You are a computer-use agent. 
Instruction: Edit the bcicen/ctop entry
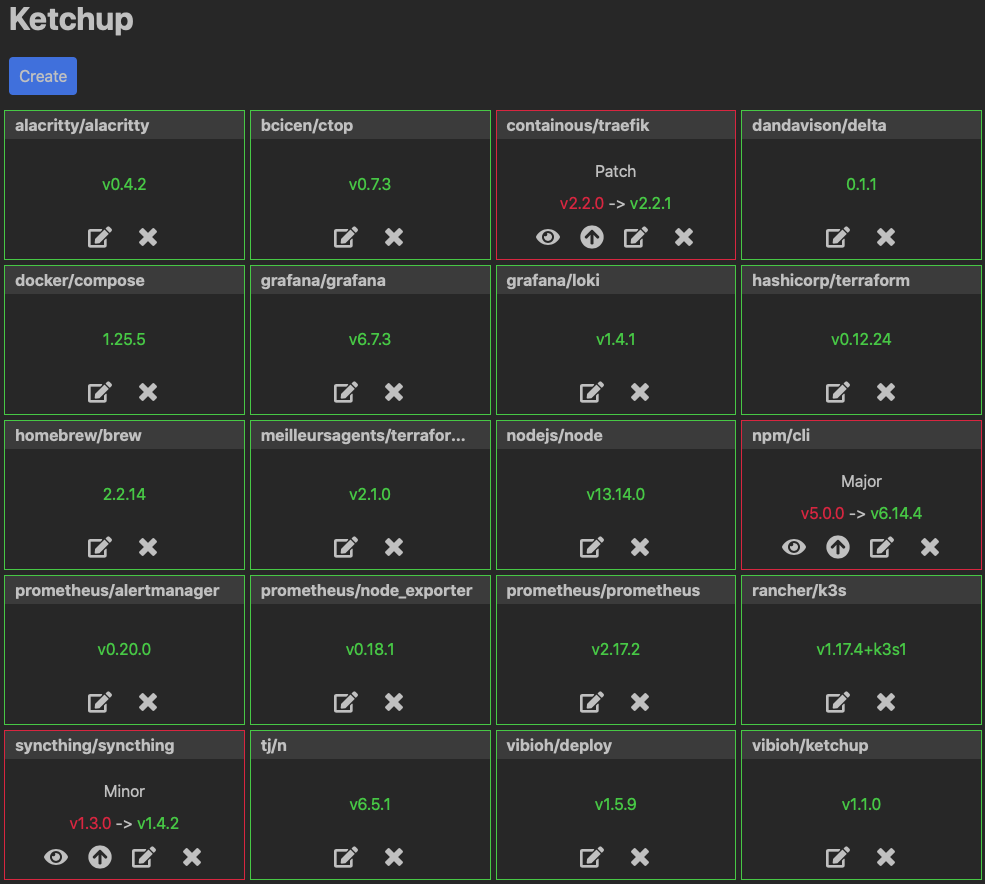pyautogui.click(x=346, y=237)
